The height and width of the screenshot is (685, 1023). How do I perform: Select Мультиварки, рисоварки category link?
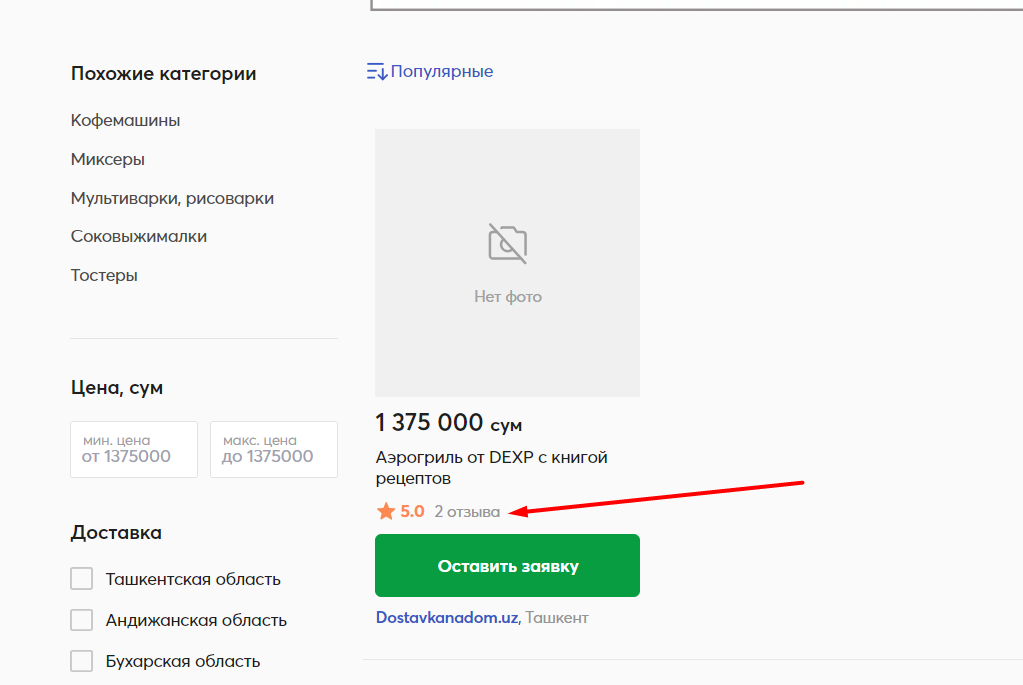pyautogui.click(x=172, y=198)
